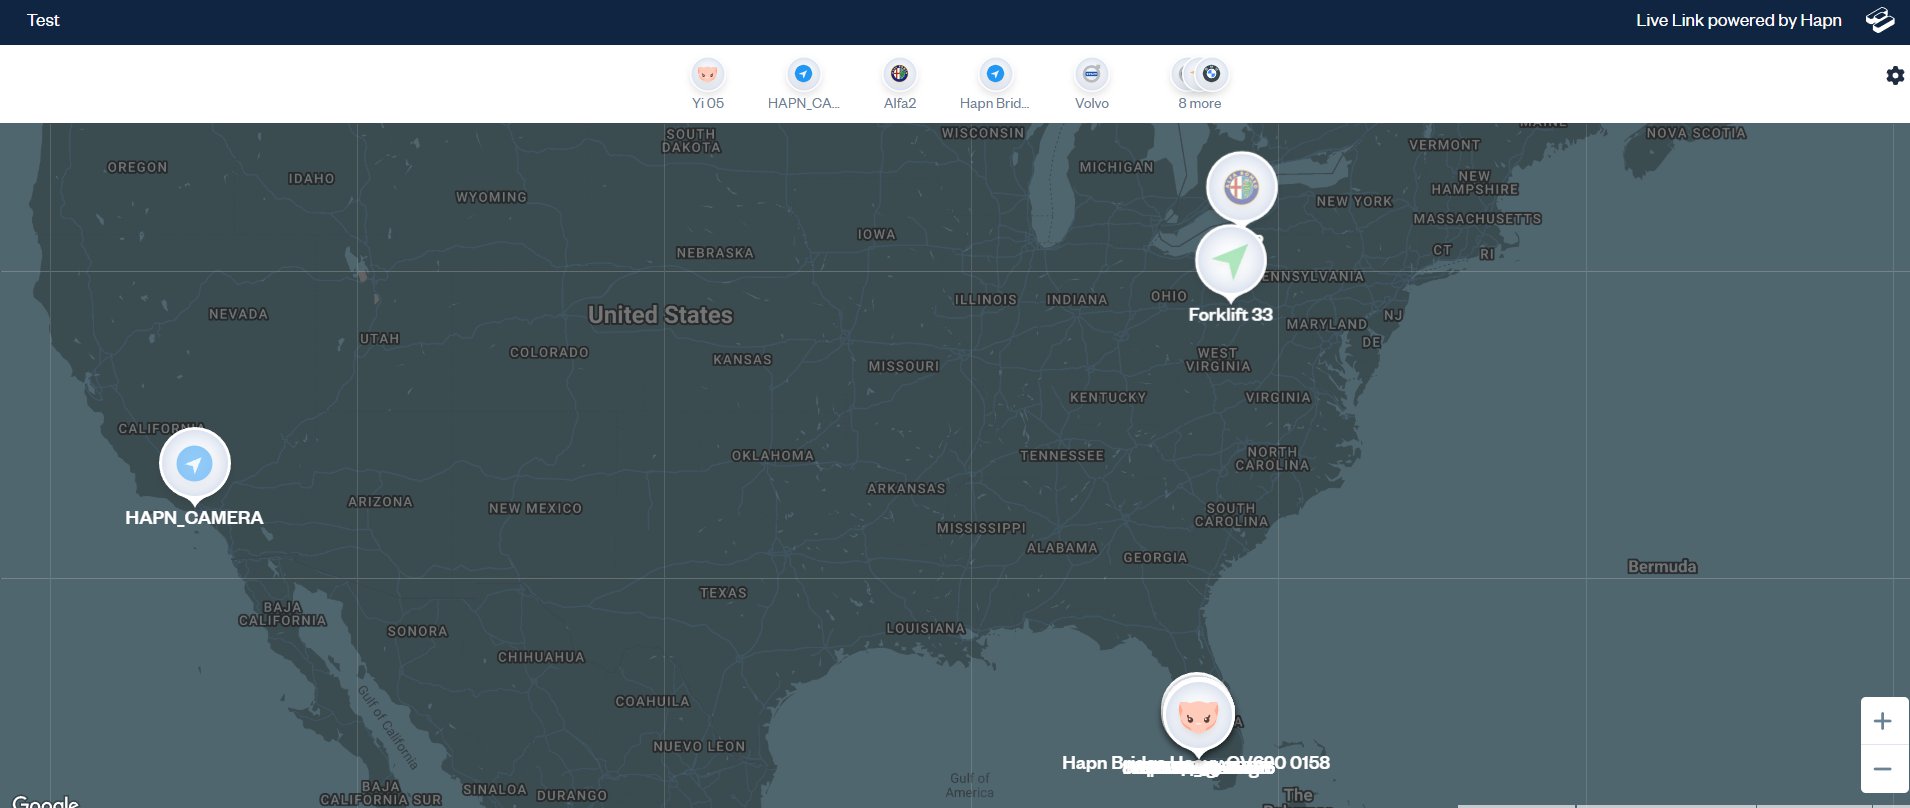
Task: Select the Alfa2 tracker icon
Action: point(900,74)
